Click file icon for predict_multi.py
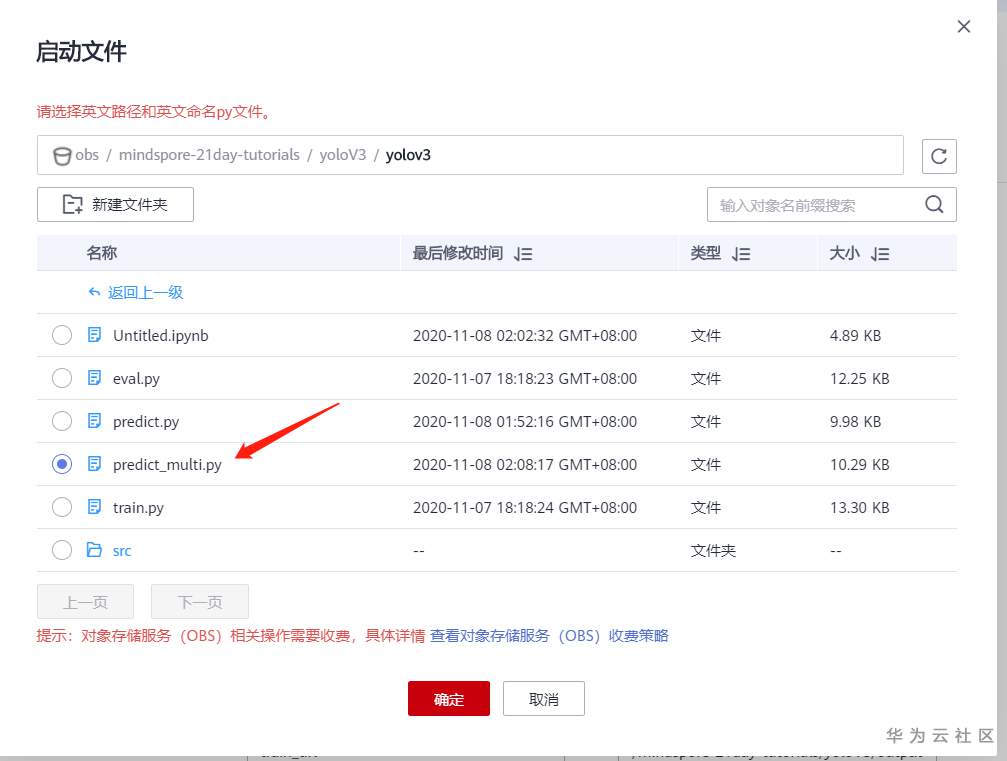Viewport: 1007px width, 761px height. (94, 464)
